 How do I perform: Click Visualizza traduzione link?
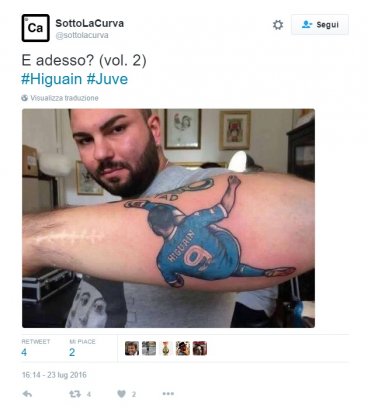(64, 98)
